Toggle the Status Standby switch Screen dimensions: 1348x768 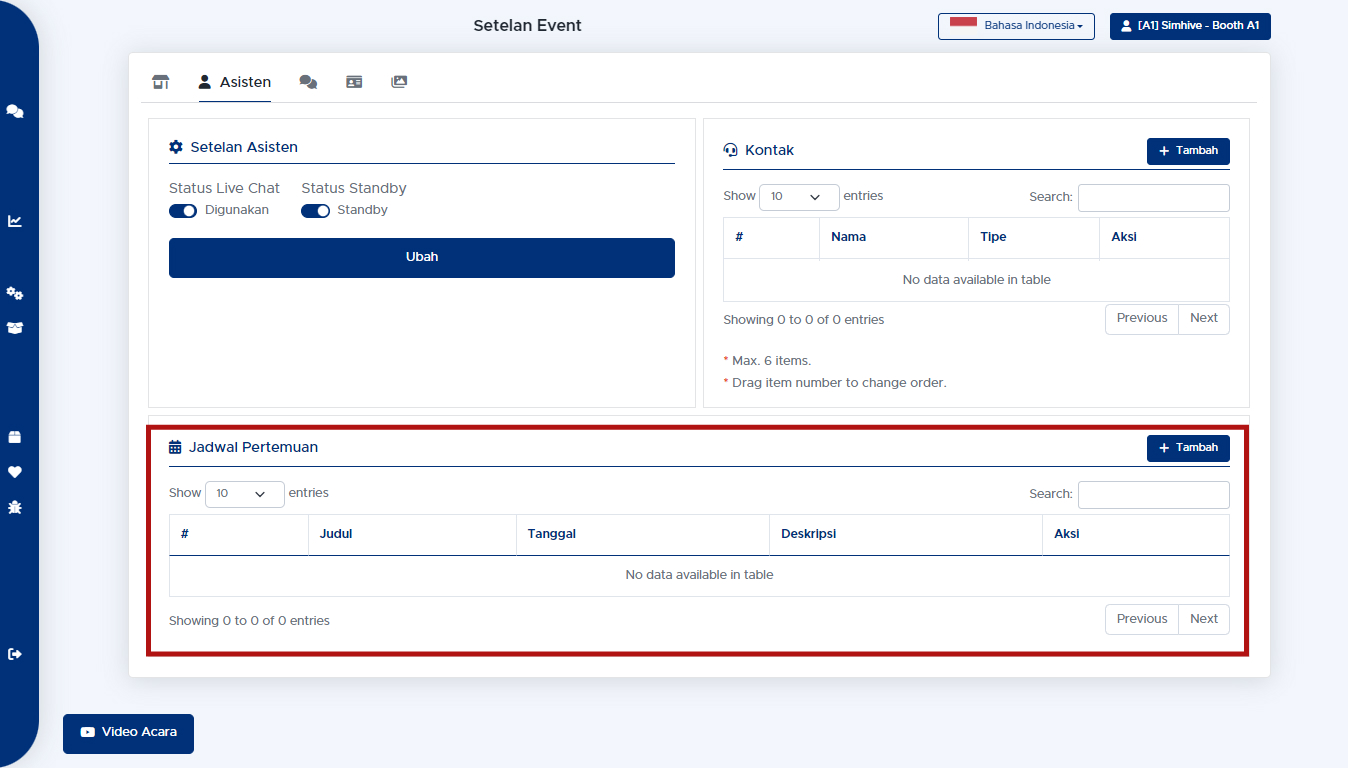315,211
